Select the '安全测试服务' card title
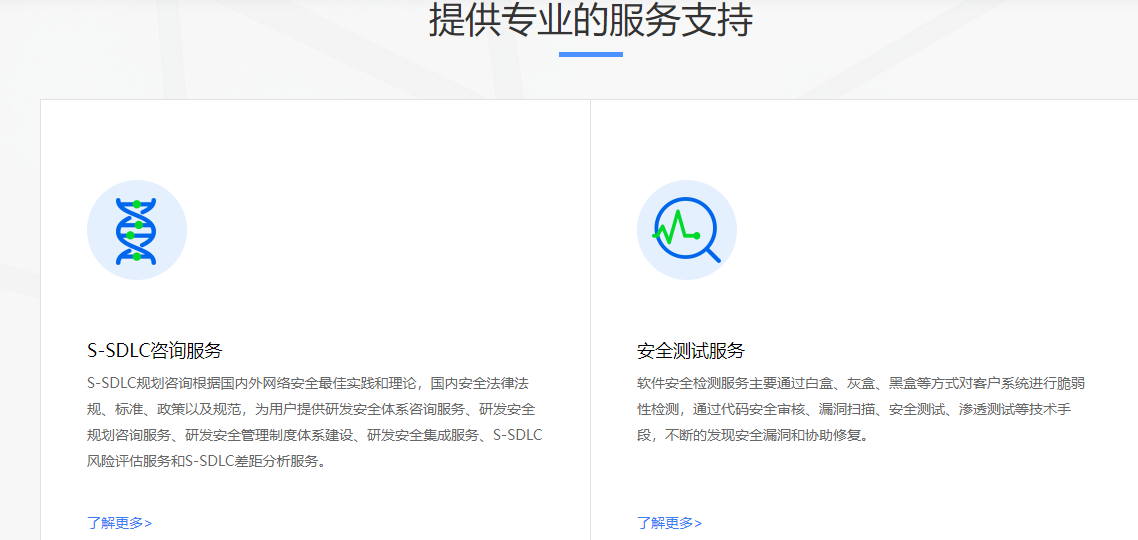1138x540 pixels. tap(691, 351)
